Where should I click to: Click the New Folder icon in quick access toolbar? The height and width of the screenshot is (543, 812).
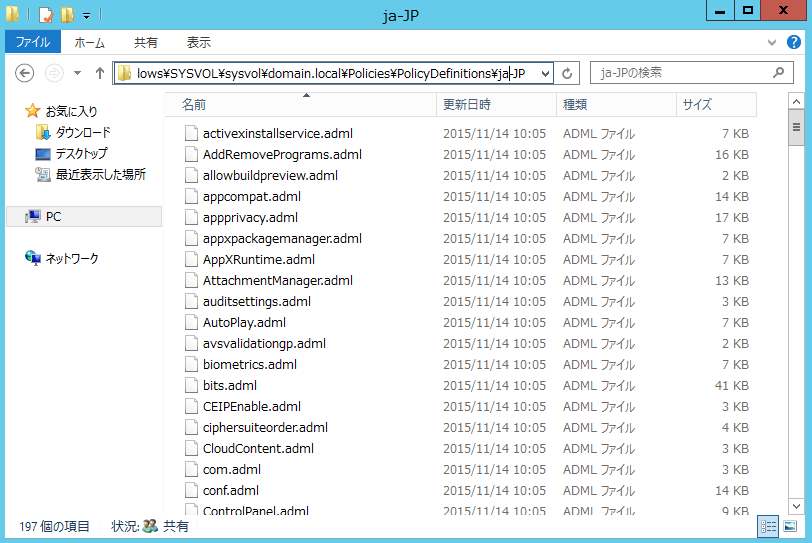[x=67, y=15]
